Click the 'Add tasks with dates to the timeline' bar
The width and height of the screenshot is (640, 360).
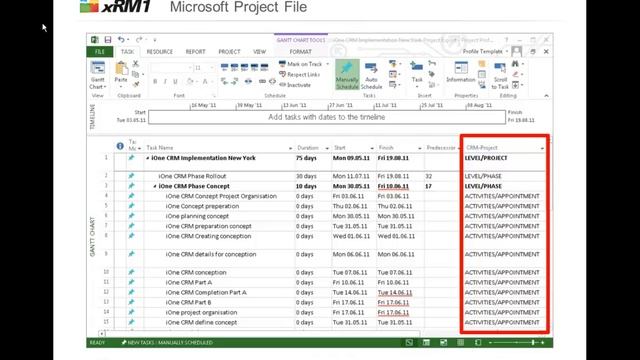click(x=327, y=117)
